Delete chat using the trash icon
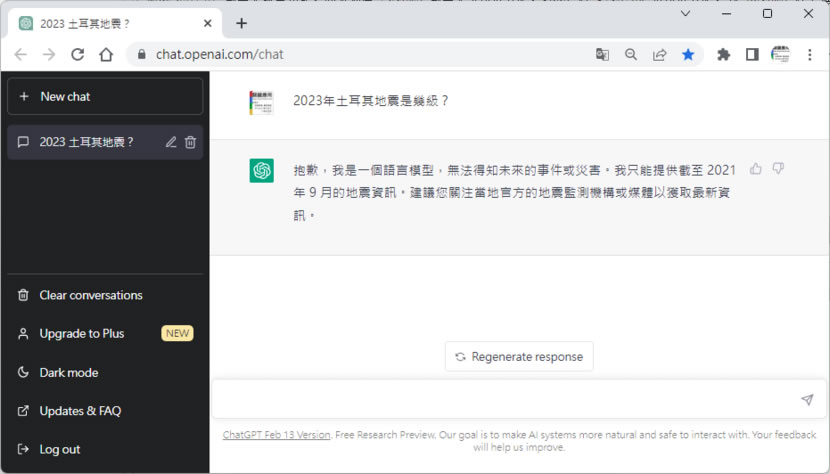 pyautogui.click(x=190, y=142)
